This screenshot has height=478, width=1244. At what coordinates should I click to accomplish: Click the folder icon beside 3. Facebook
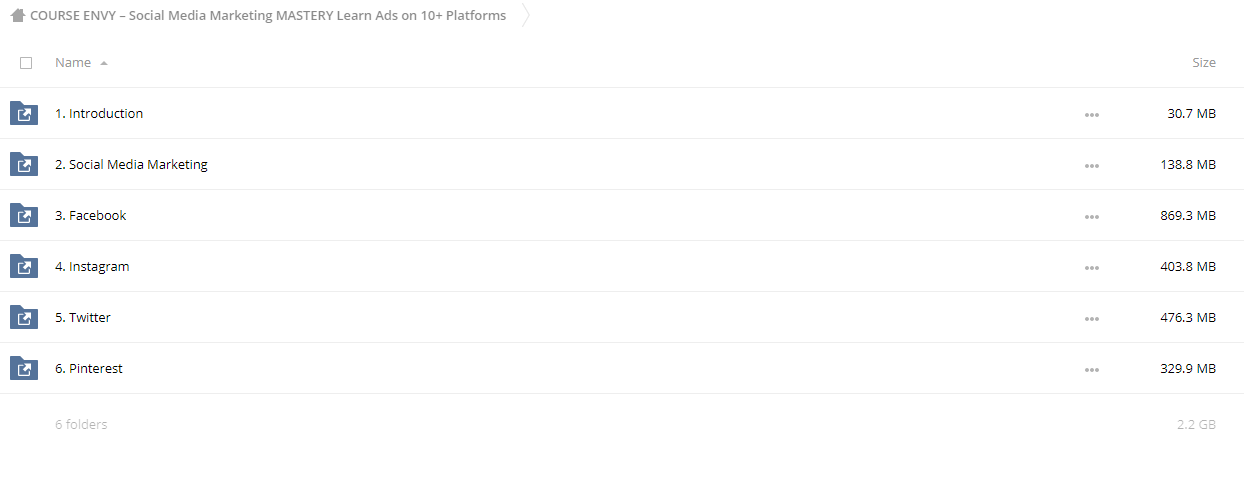point(24,215)
